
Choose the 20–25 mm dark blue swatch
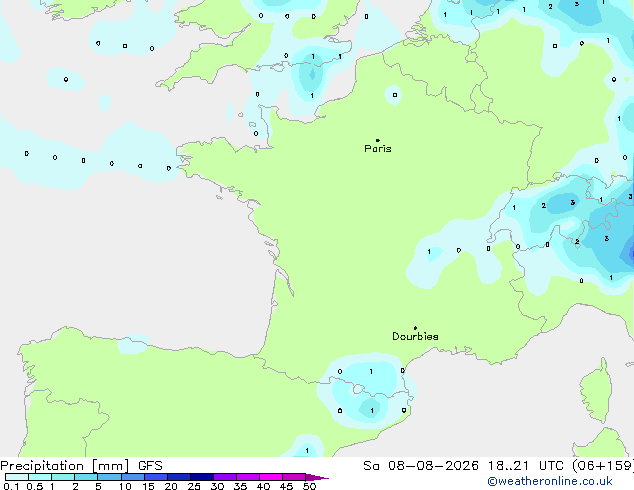[178, 477]
